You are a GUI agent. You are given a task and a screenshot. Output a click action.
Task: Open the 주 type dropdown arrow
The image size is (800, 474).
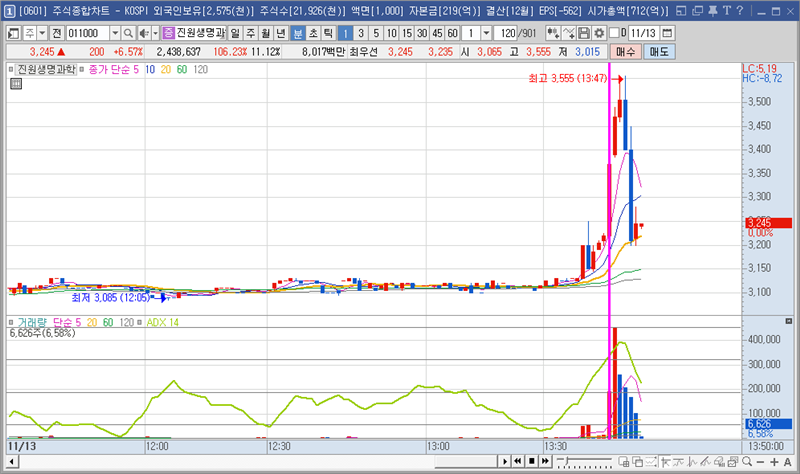pos(42,33)
